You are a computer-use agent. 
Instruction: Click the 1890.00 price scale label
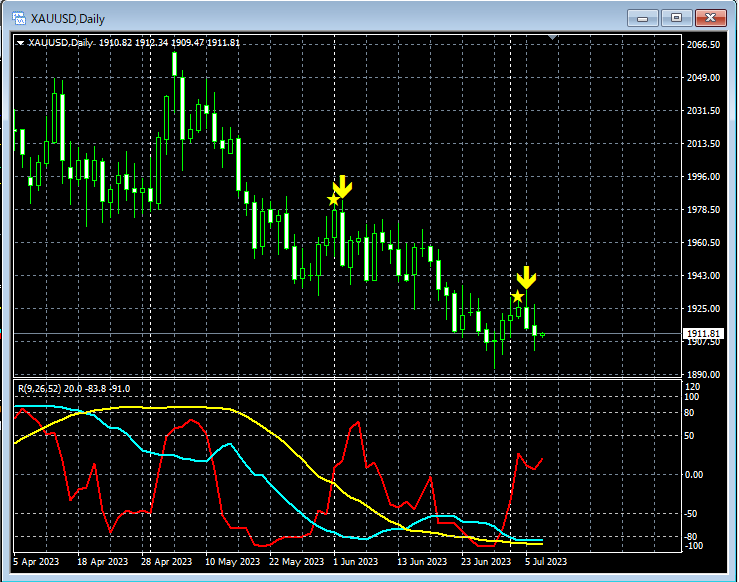pyautogui.click(x=703, y=374)
